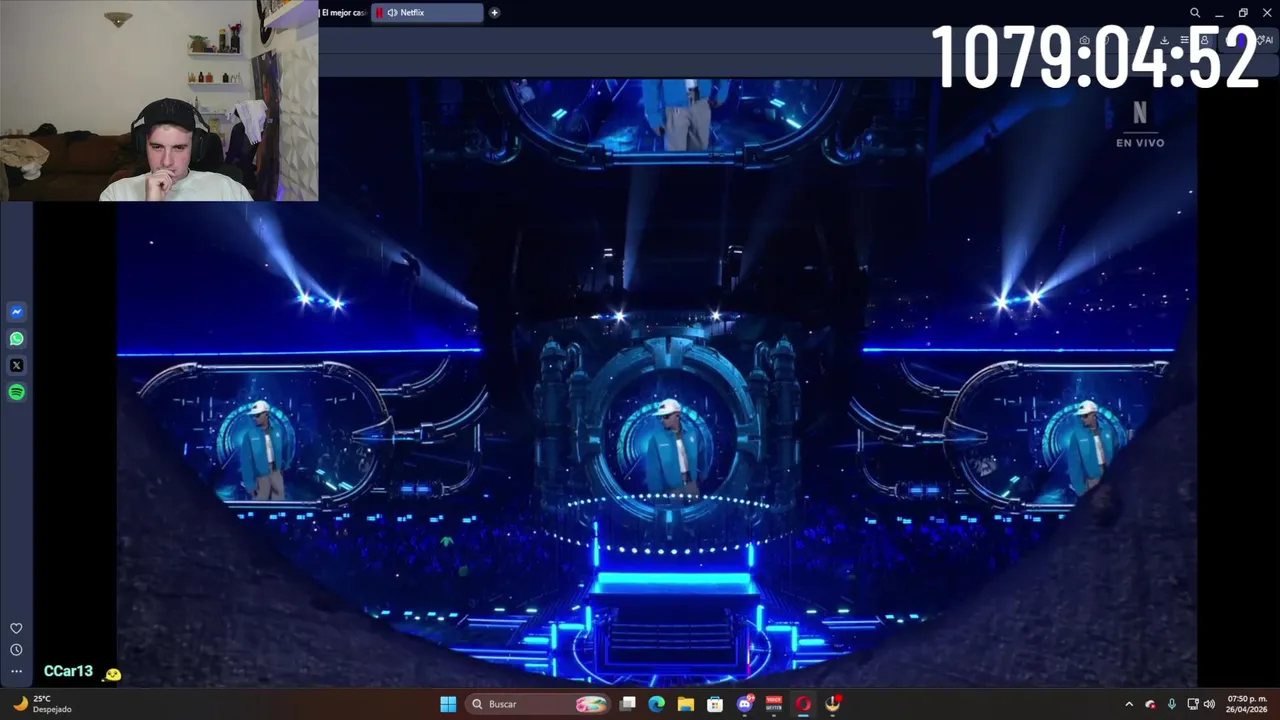Open Microsoft Store from taskbar

(x=715, y=704)
